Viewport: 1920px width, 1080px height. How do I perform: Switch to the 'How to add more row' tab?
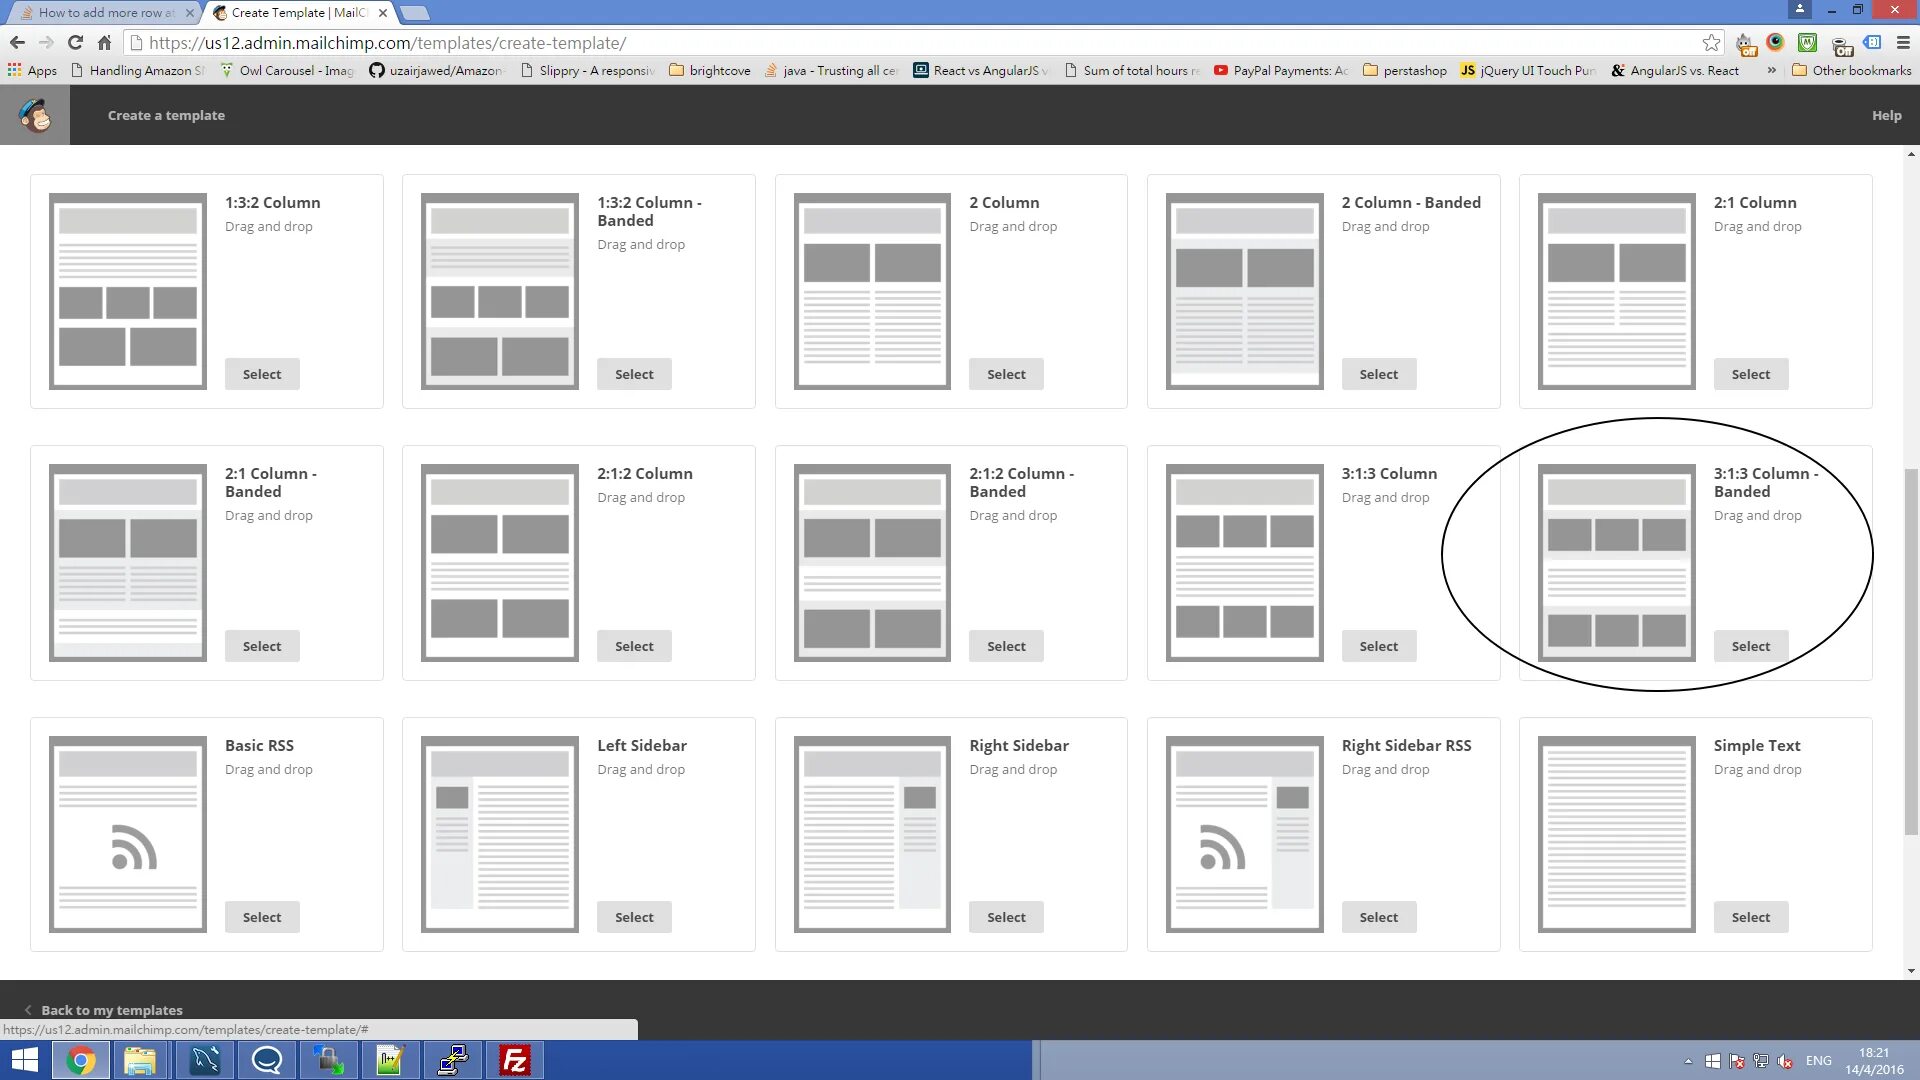pyautogui.click(x=105, y=13)
